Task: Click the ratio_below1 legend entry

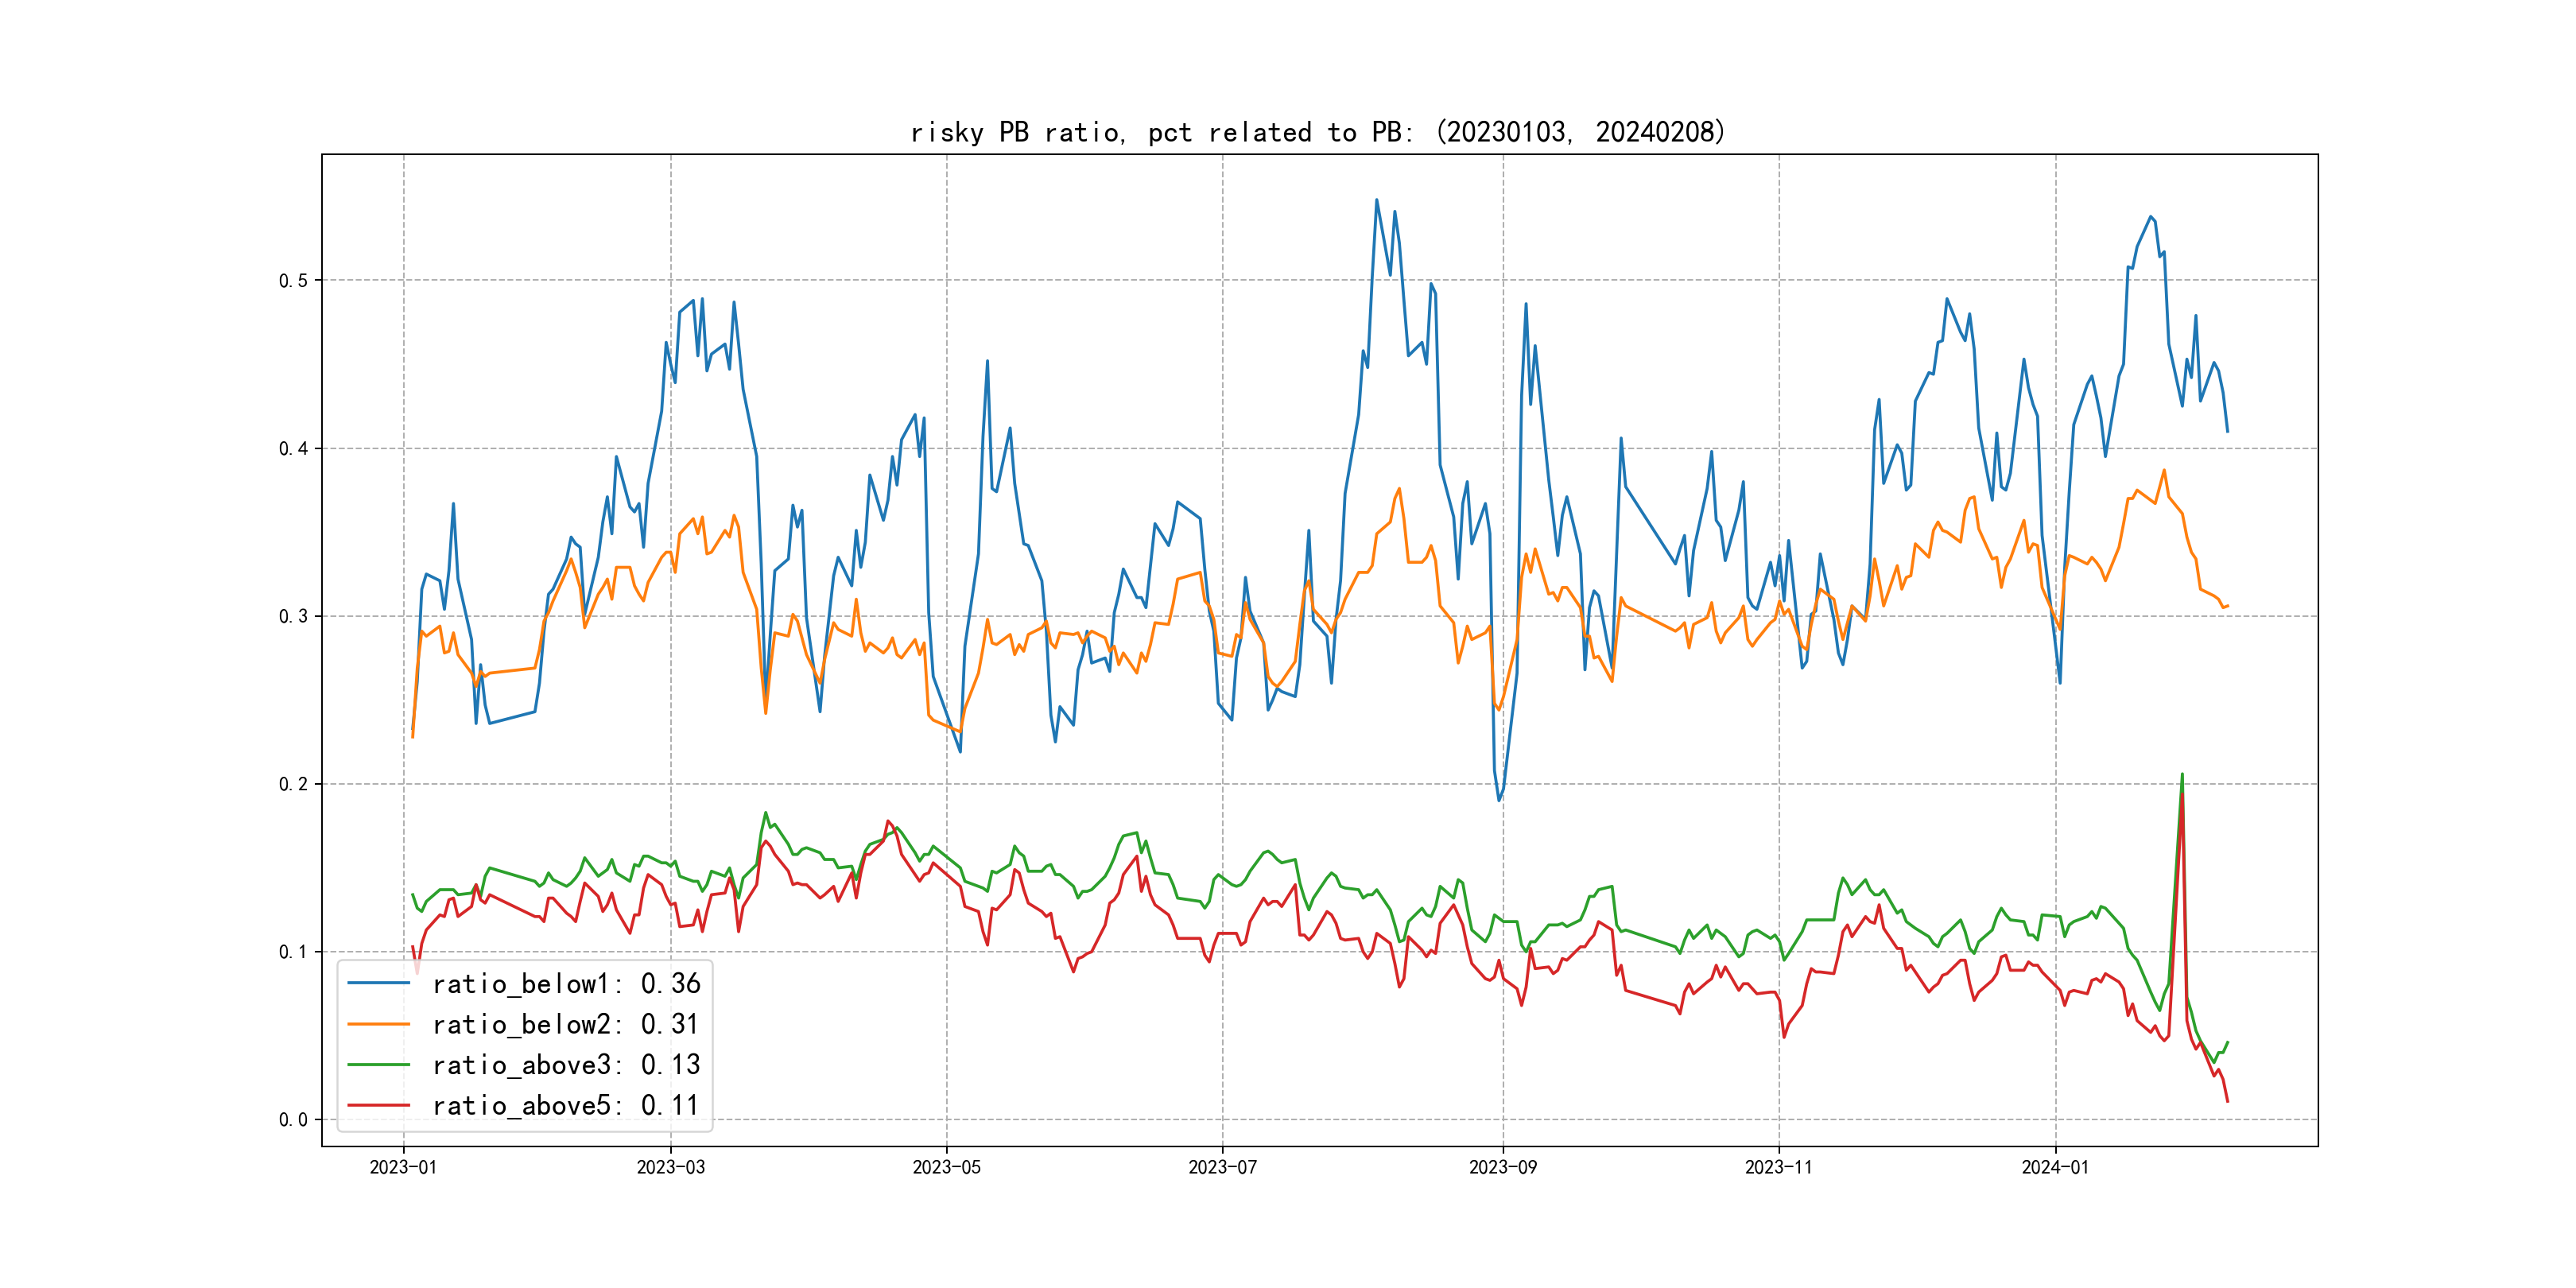Action: click(x=565, y=984)
